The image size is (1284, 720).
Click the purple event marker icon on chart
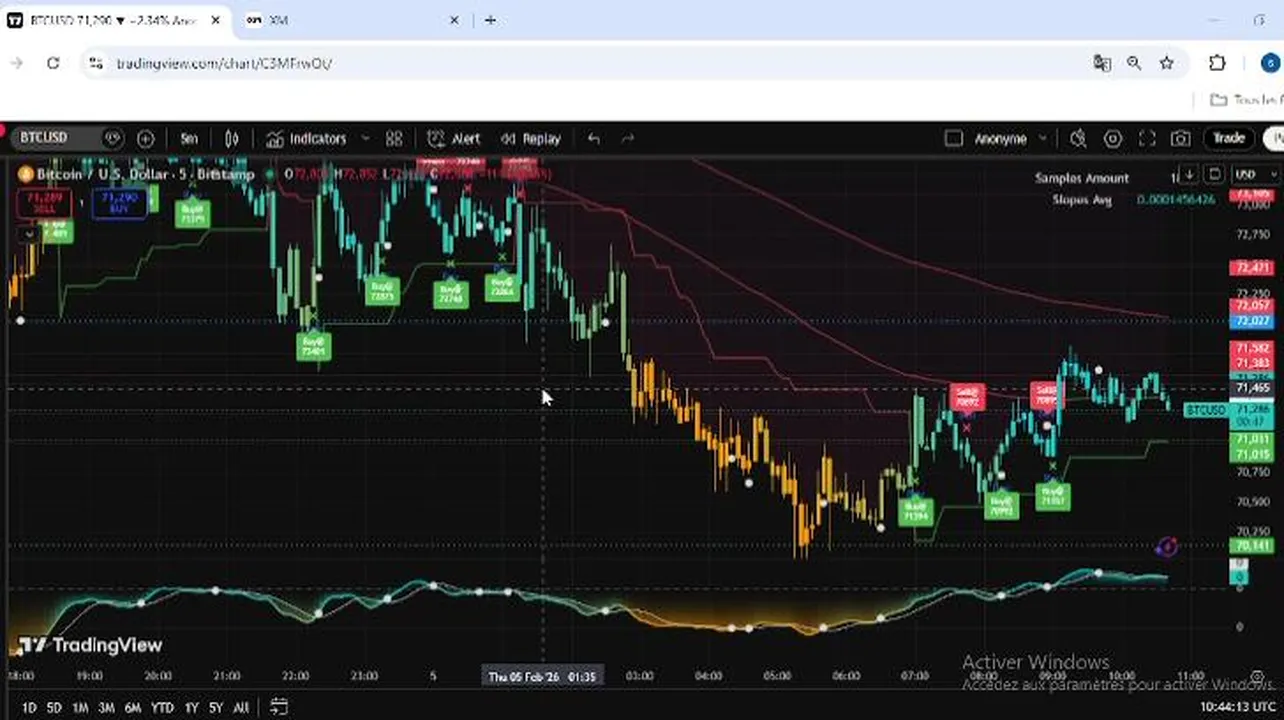(x=1166, y=547)
